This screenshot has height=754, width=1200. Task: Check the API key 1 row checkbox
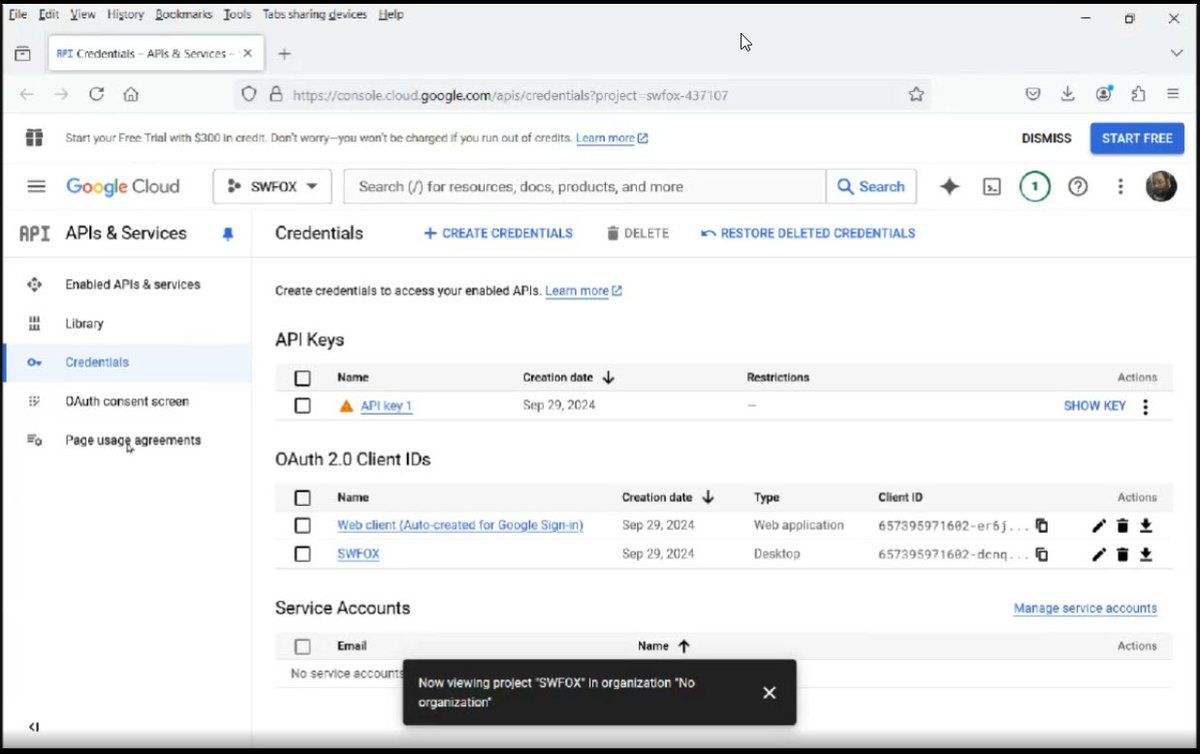pyautogui.click(x=303, y=406)
